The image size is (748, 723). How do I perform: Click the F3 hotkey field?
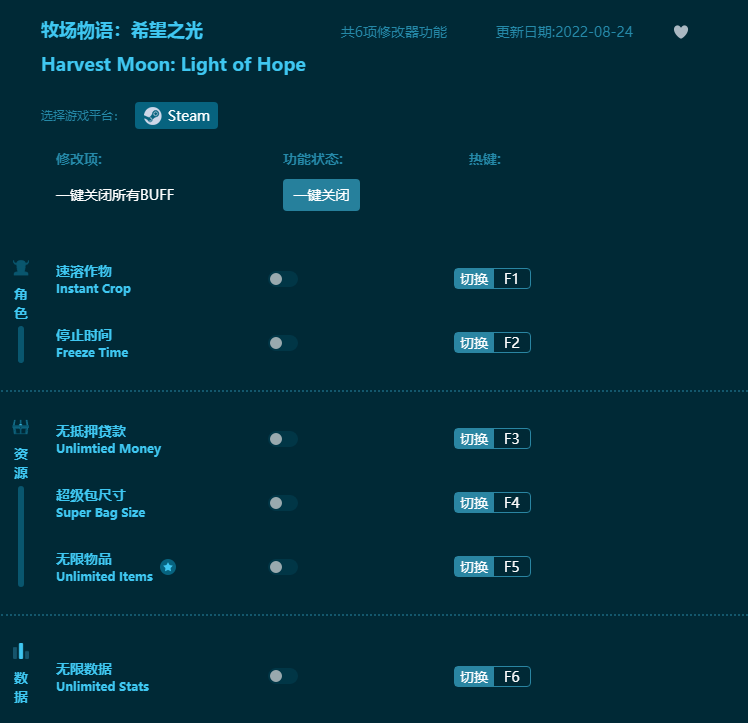point(512,439)
